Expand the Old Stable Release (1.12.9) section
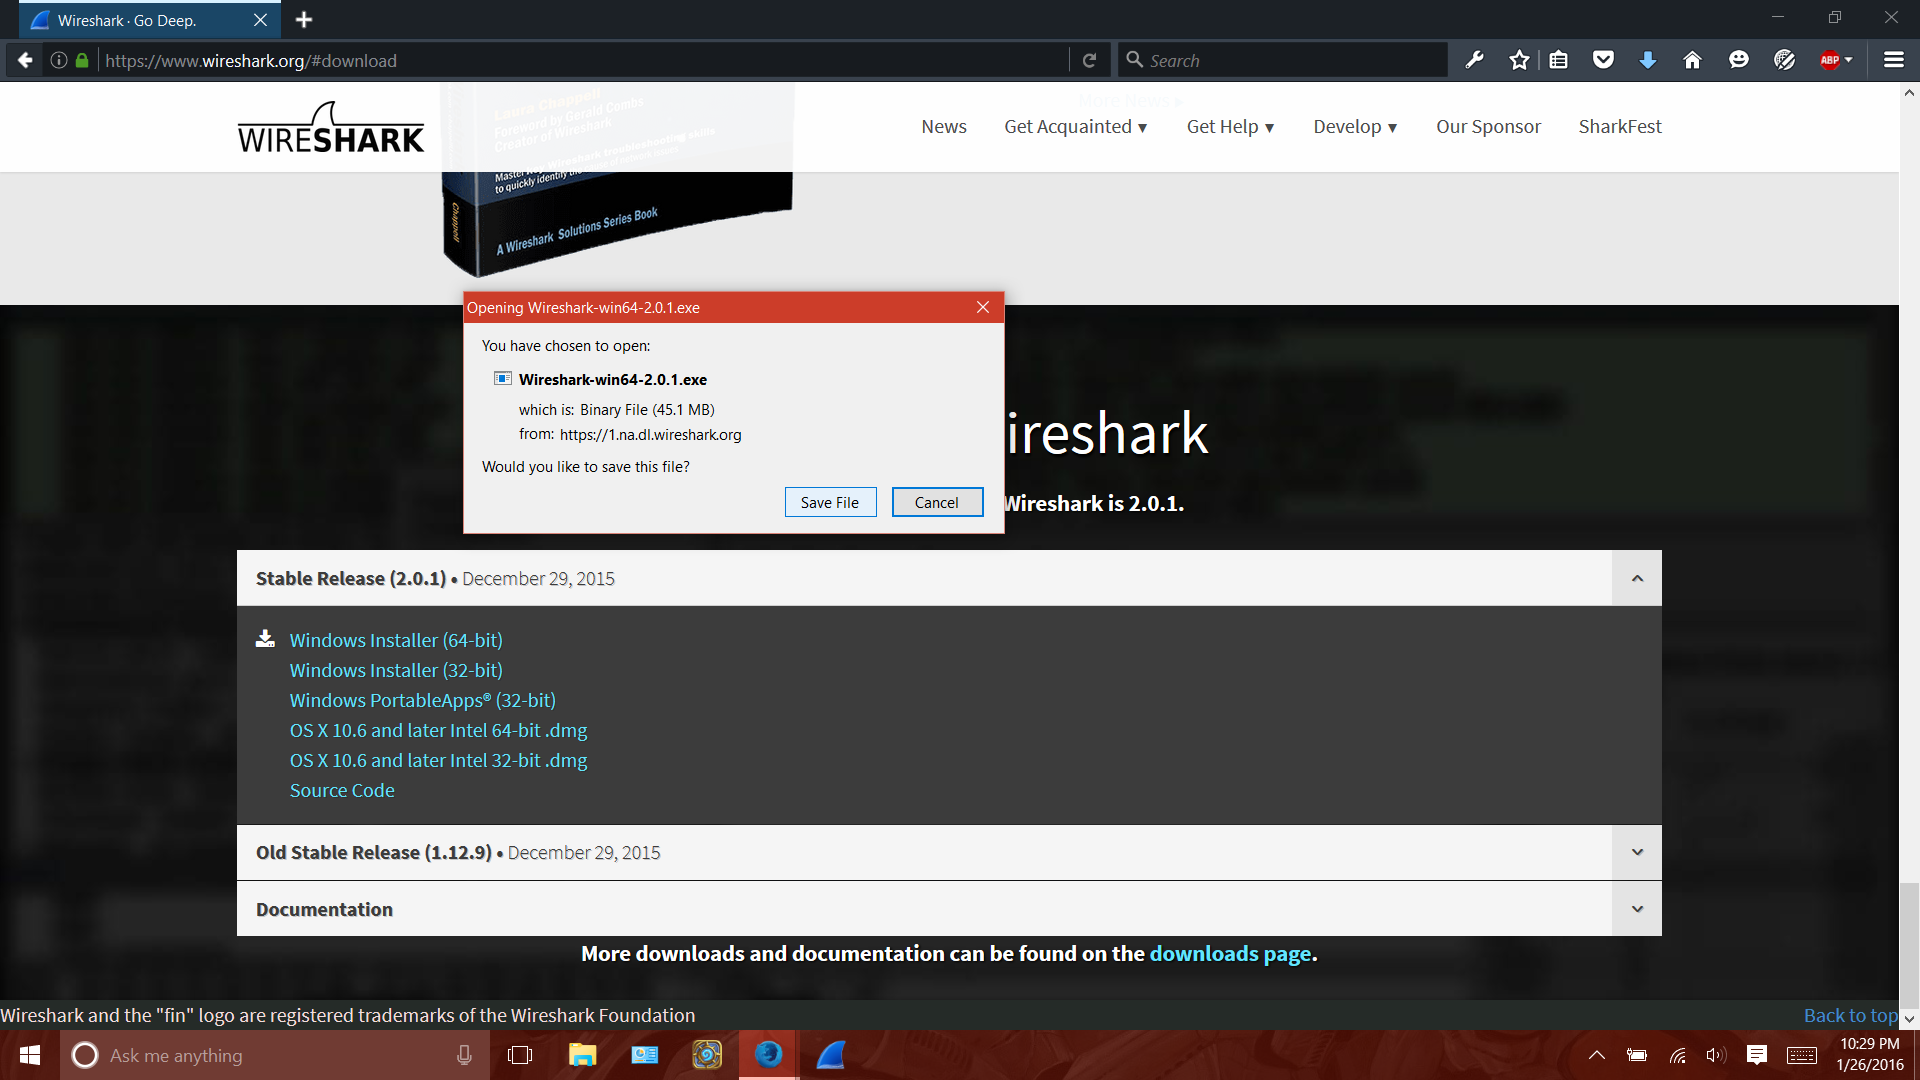The height and width of the screenshot is (1080, 1920). tap(1637, 852)
